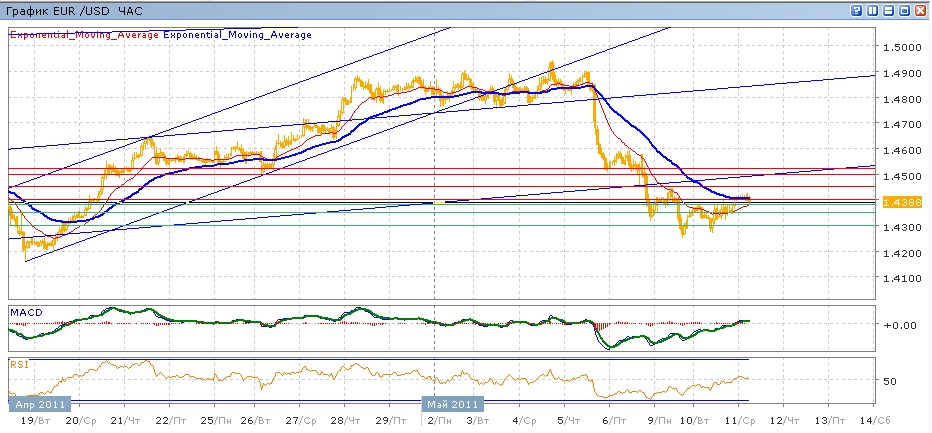This screenshot has height=433, width=932.
Task: Click the RSI indicator label
Action: [19, 364]
